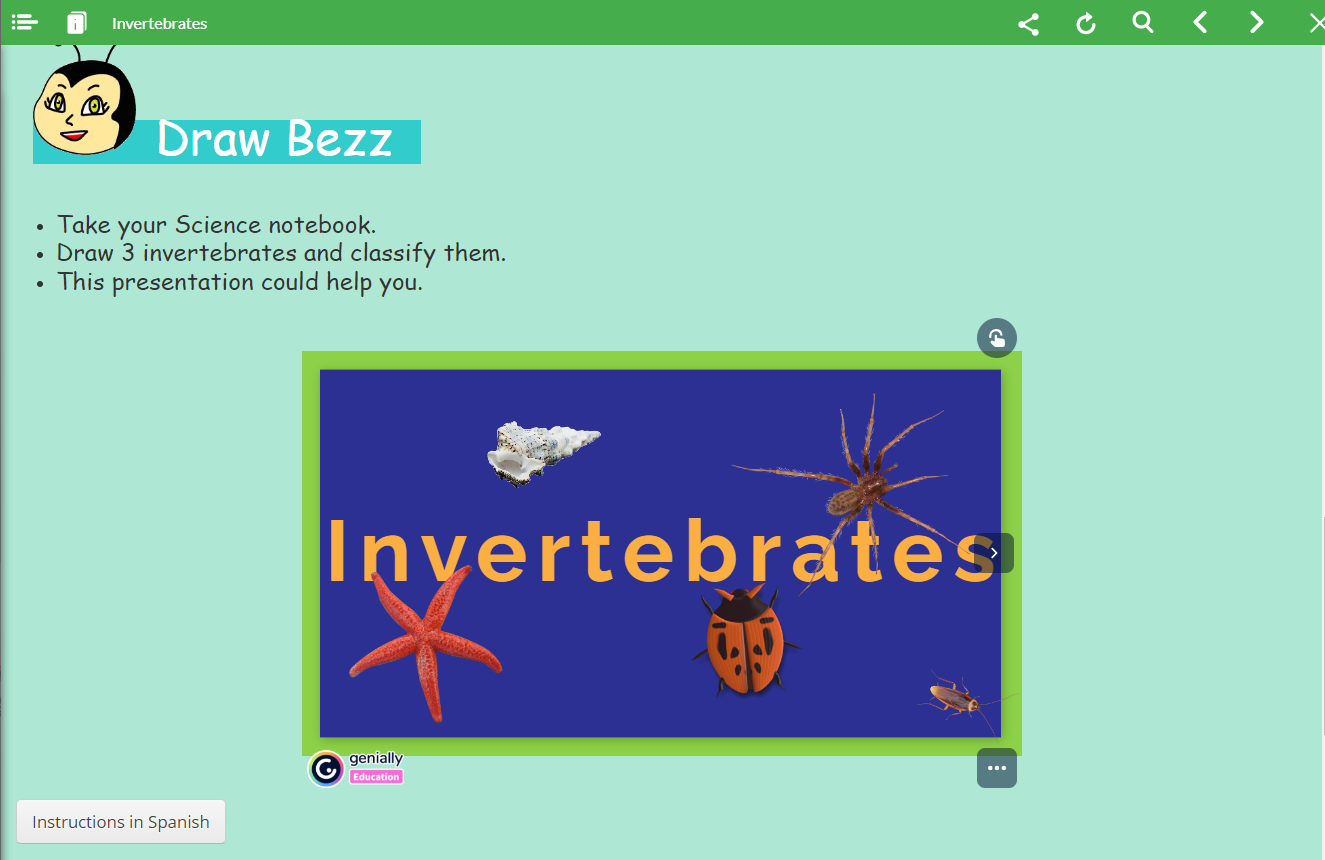Open the Genially three-dots options menu
The image size is (1325, 860).
(997, 768)
